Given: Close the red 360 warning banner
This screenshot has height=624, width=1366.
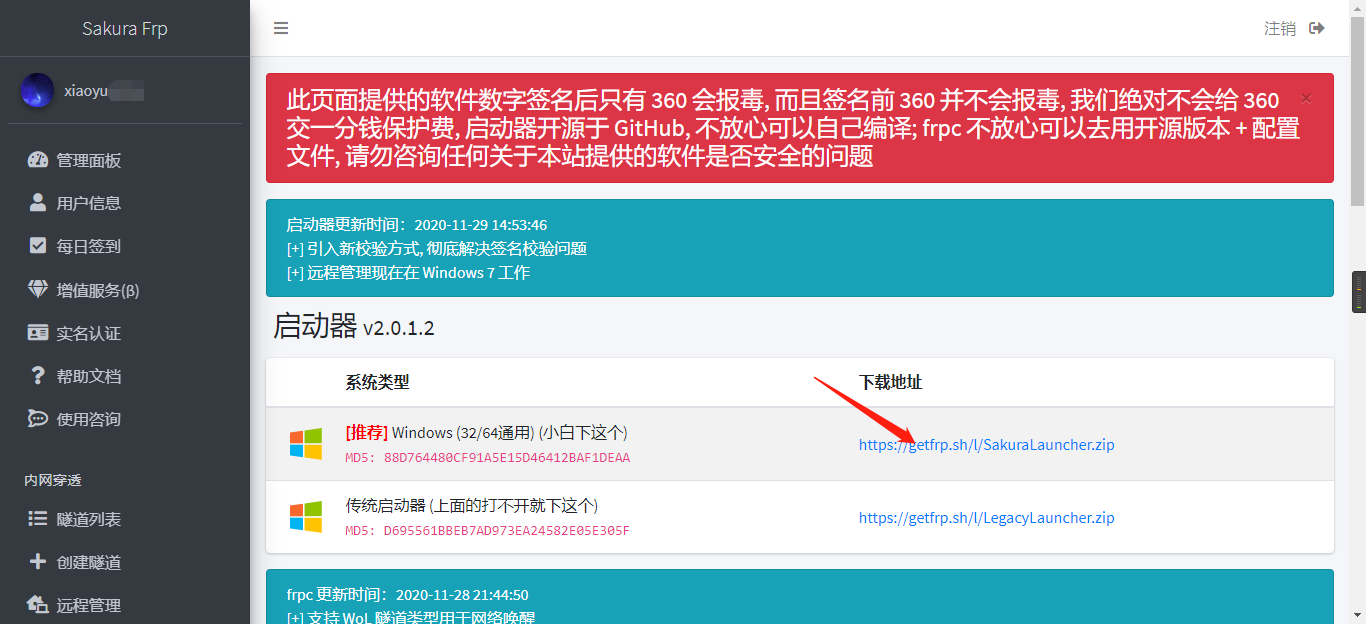Looking at the screenshot, I should pos(1306,99).
